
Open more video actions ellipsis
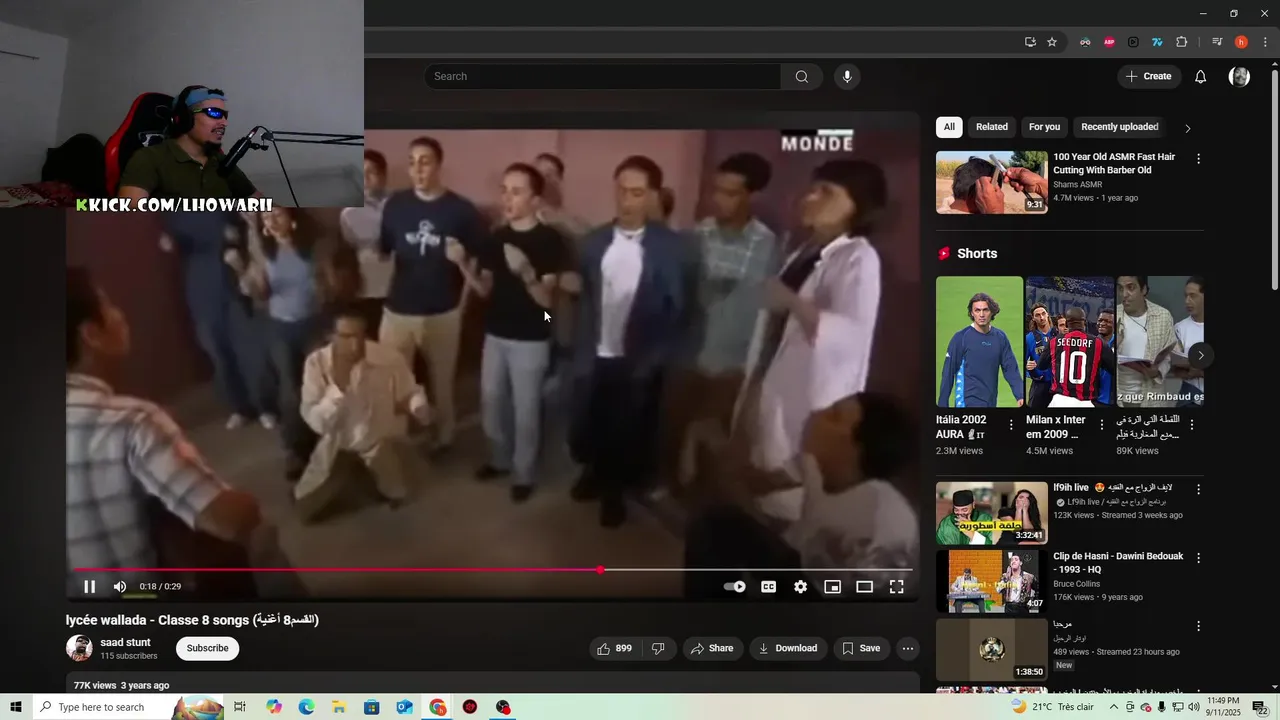[907, 648]
